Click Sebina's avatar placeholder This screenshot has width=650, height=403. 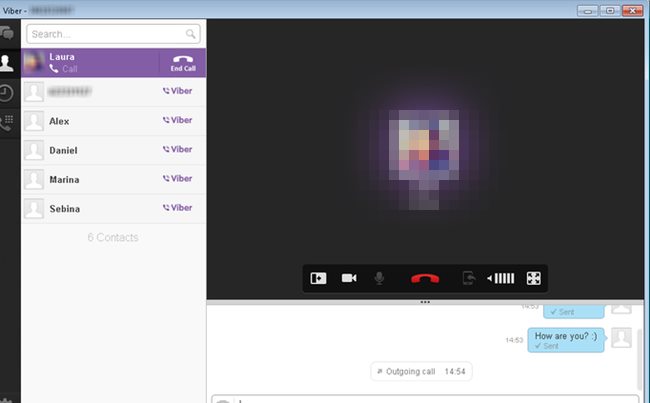coord(34,209)
